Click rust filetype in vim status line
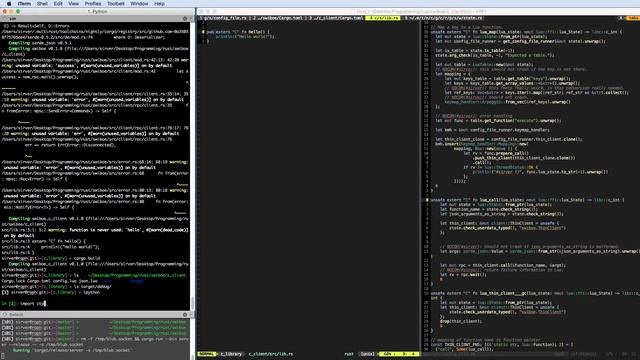Viewport: 640px width, 360px height. tap(349, 354)
